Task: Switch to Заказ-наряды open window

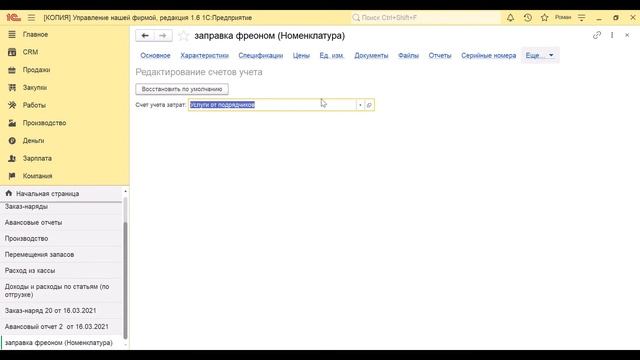Action: pos(61,207)
